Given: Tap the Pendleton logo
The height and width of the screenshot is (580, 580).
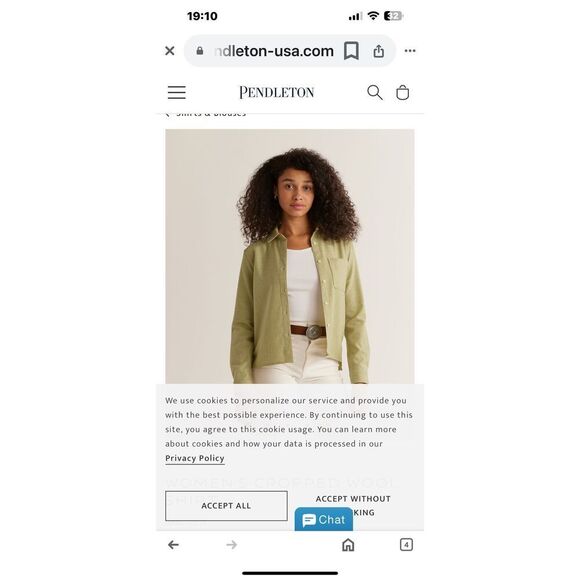Looking at the screenshot, I should [x=277, y=92].
